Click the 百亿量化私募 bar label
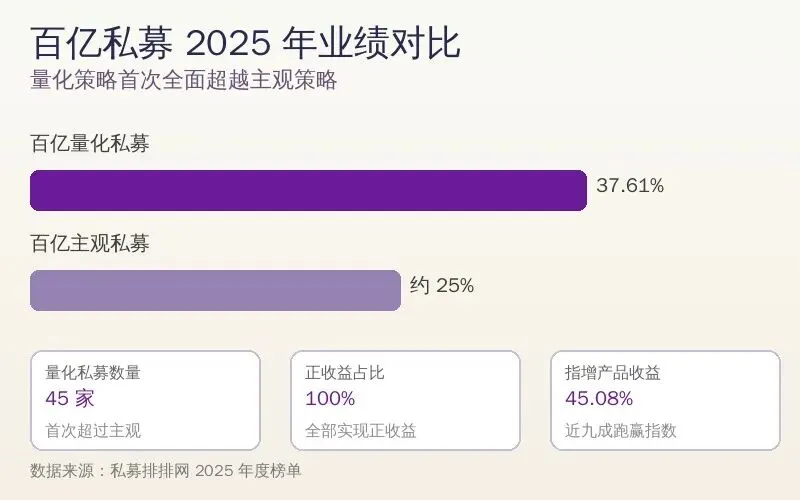Image resolution: width=800 pixels, height=500 pixels. (x=90, y=144)
